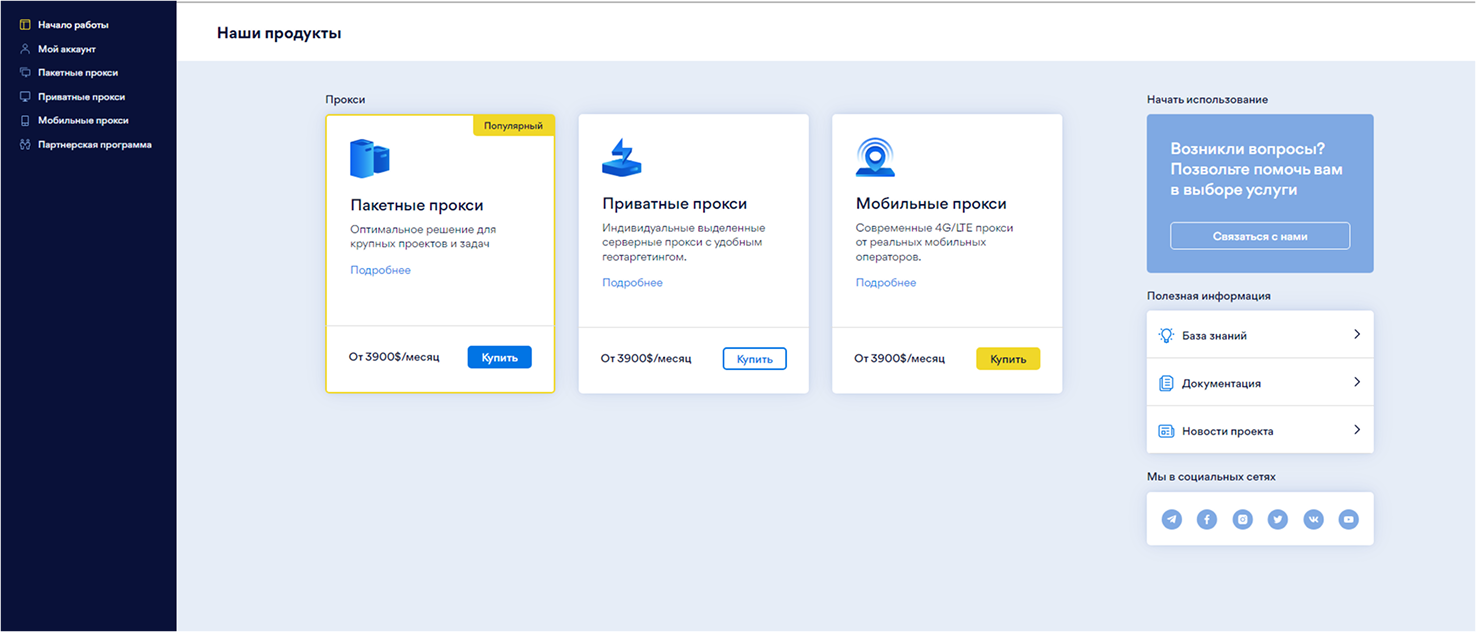Screen dimensions: 1476x632
Task: Click the Мобильные прокси signal icon in card
Action: 875,157
